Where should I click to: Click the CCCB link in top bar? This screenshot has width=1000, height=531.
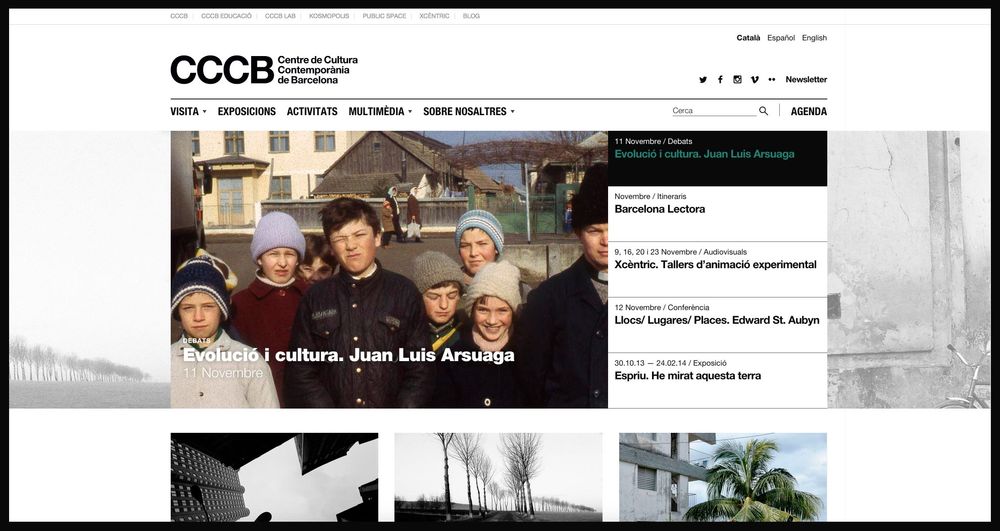click(x=179, y=16)
